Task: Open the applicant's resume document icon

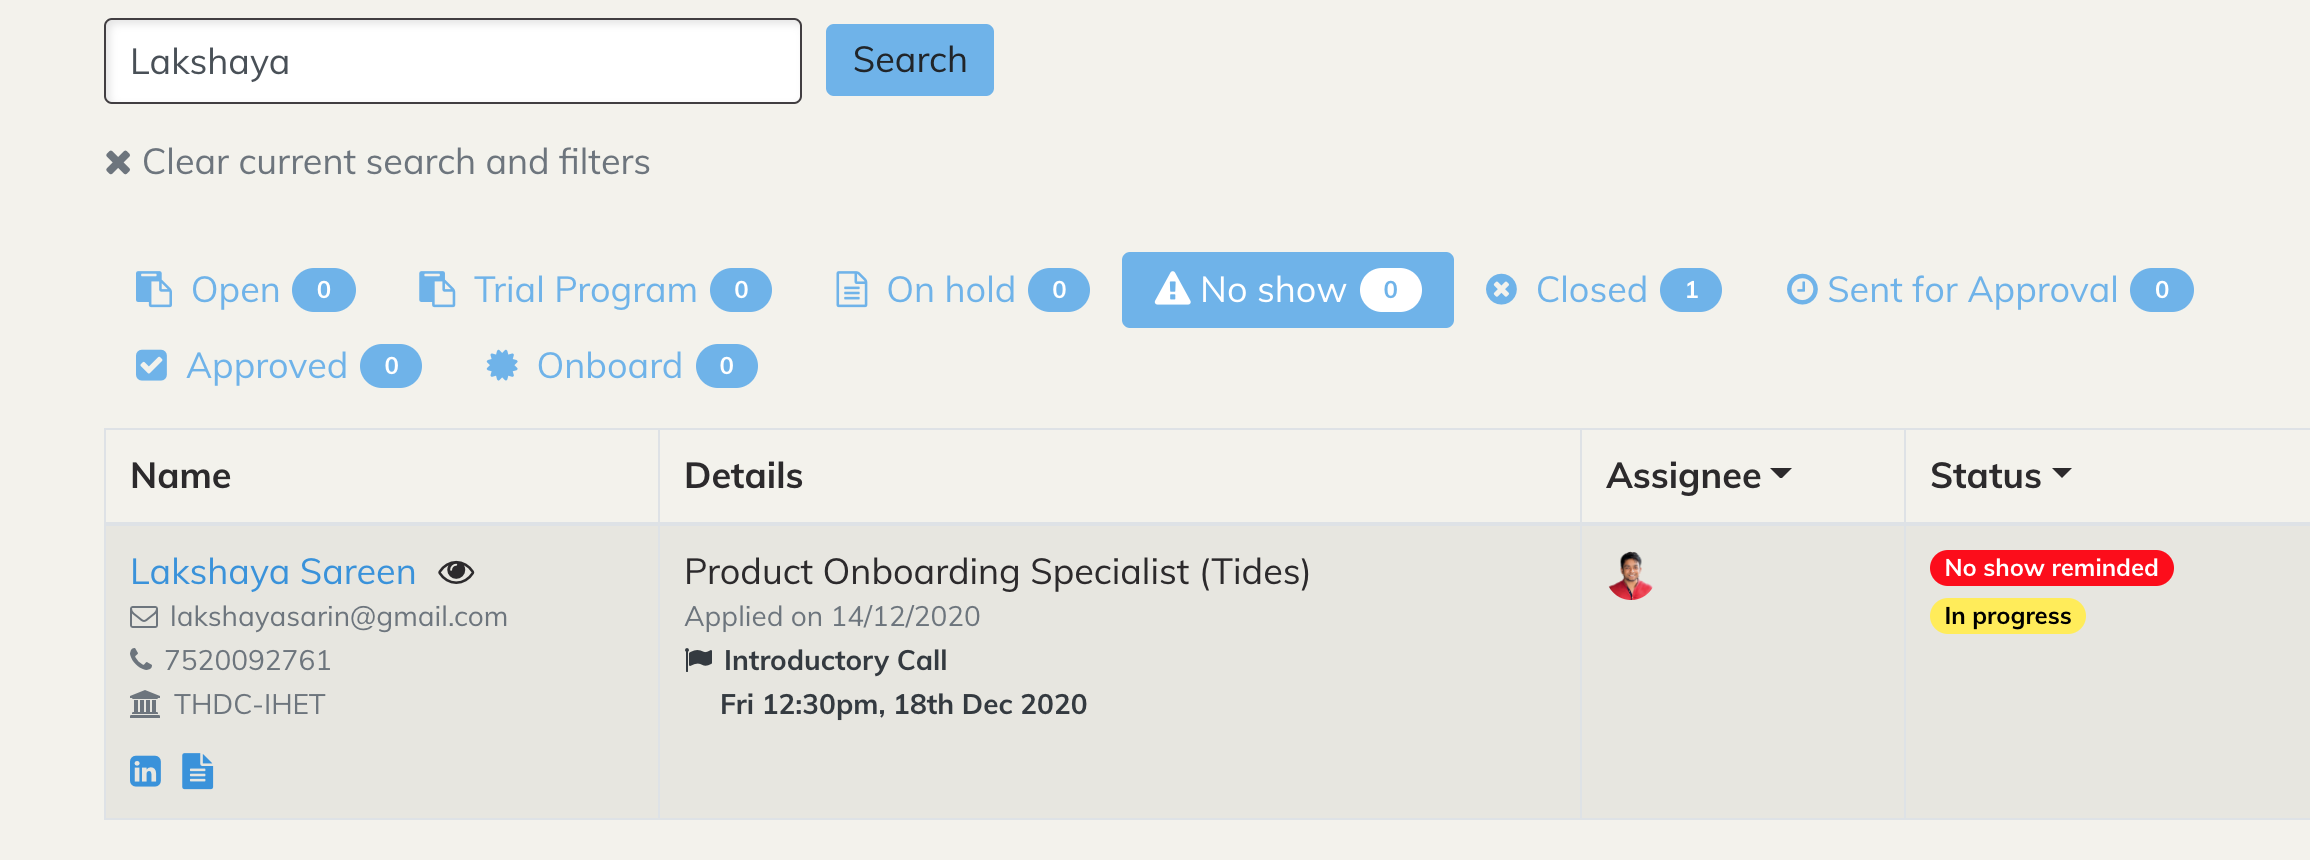Action: pyautogui.click(x=198, y=771)
